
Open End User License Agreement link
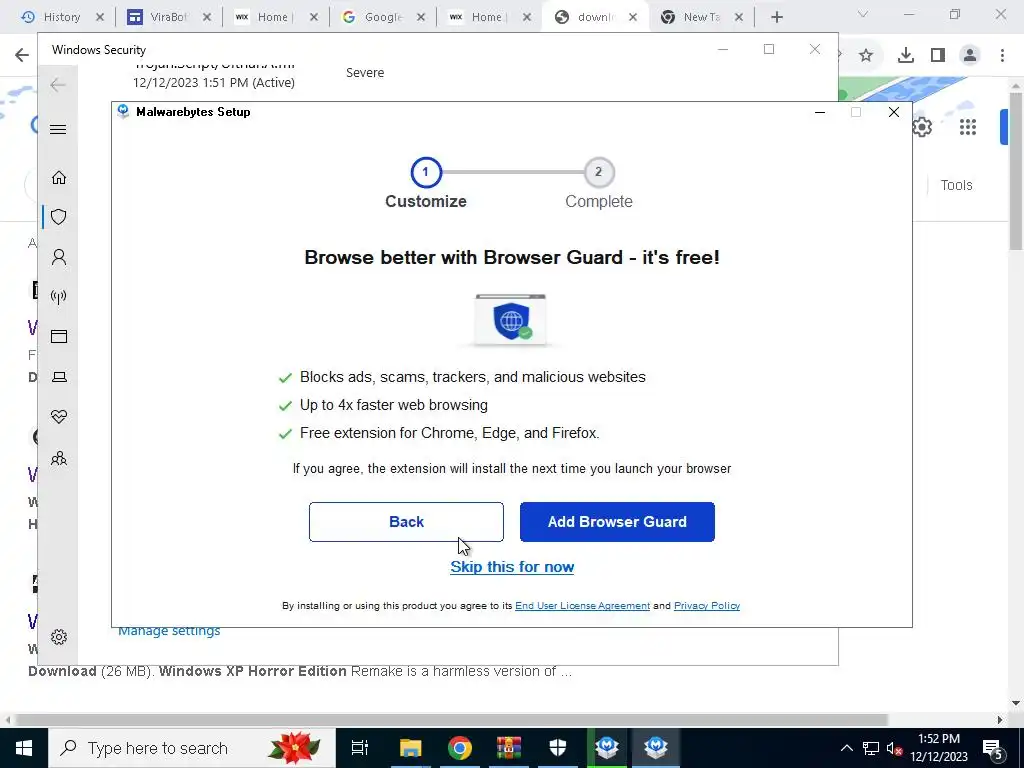tap(583, 606)
